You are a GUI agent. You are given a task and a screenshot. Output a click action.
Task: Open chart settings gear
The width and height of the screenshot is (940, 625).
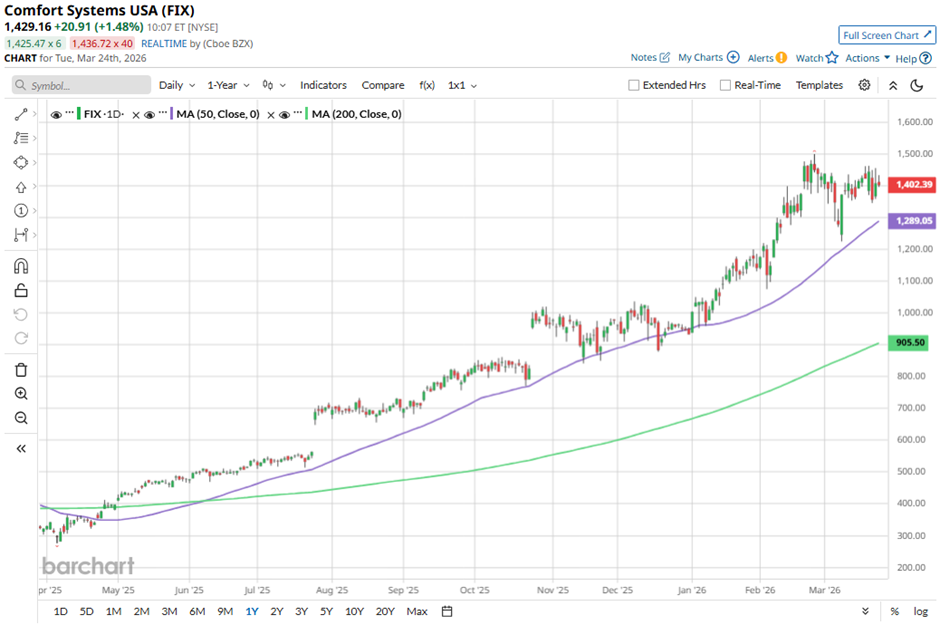[x=864, y=85]
